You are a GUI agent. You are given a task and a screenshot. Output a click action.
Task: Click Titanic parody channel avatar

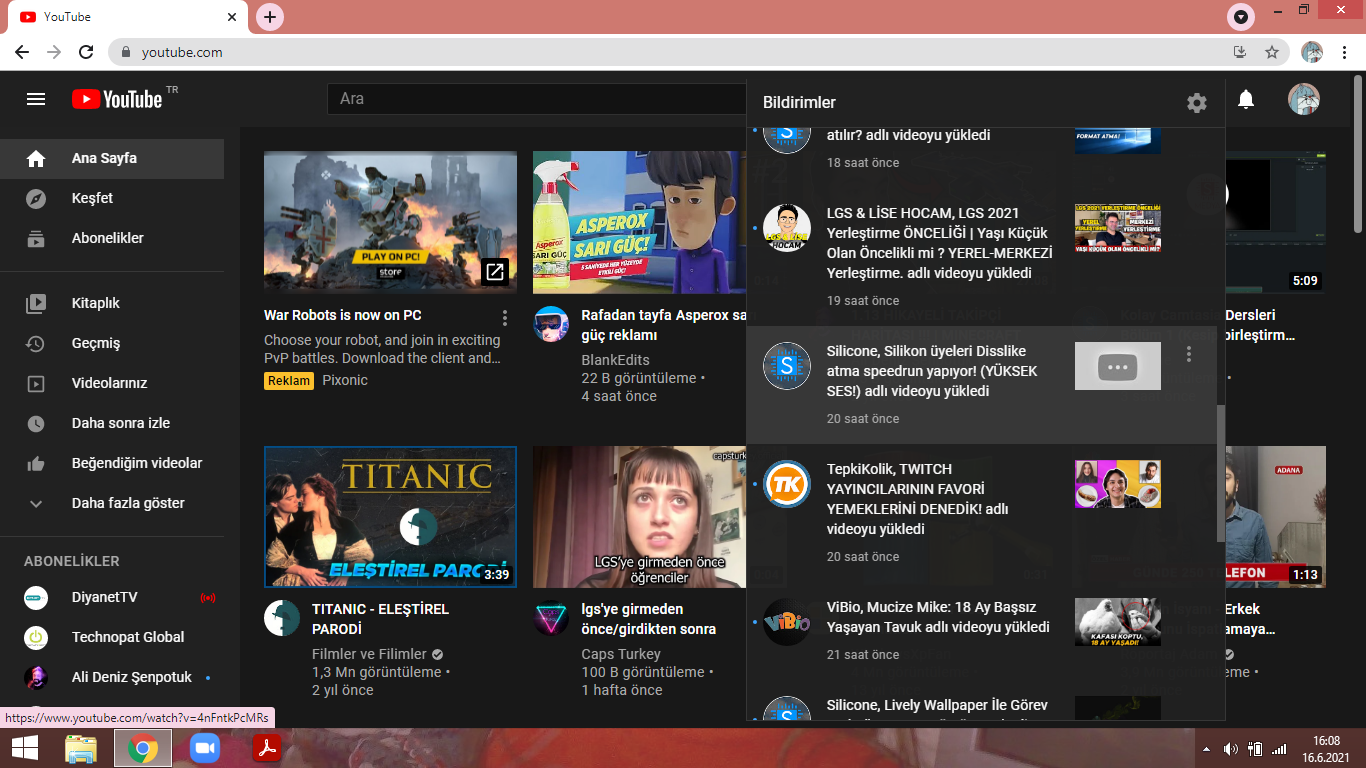point(282,618)
